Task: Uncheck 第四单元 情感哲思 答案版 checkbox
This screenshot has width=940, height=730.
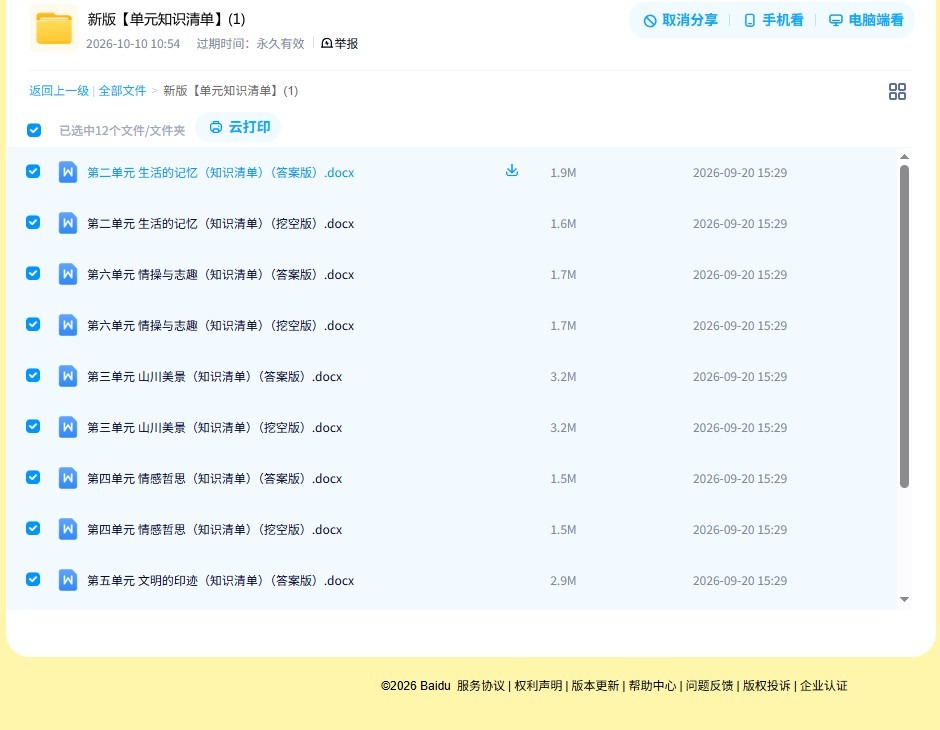Action: coord(33,477)
